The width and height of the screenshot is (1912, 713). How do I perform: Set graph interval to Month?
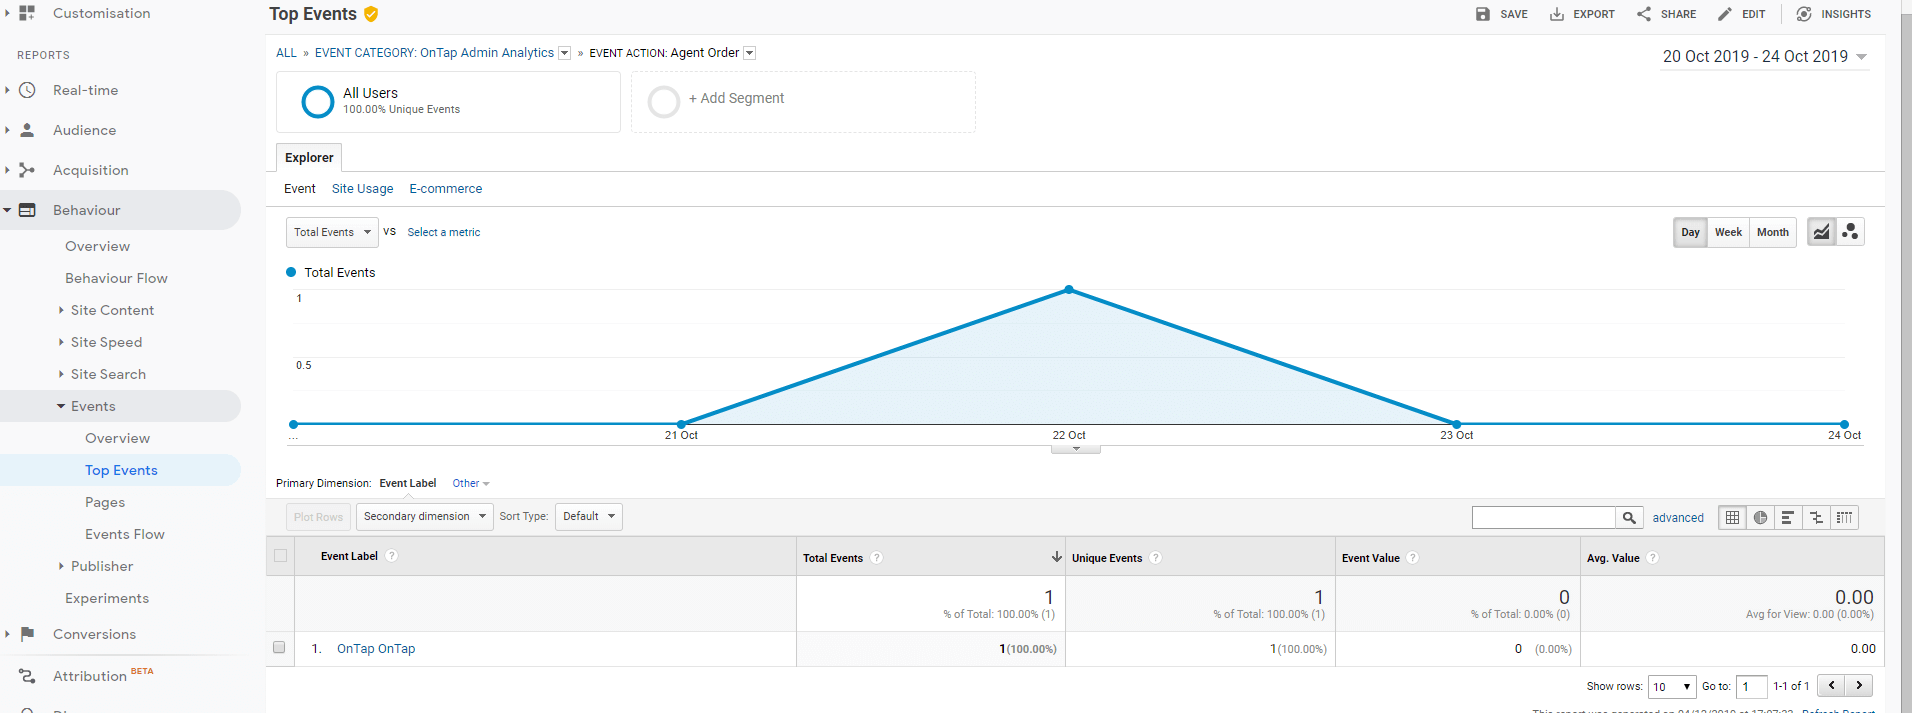pos(1773,232)
